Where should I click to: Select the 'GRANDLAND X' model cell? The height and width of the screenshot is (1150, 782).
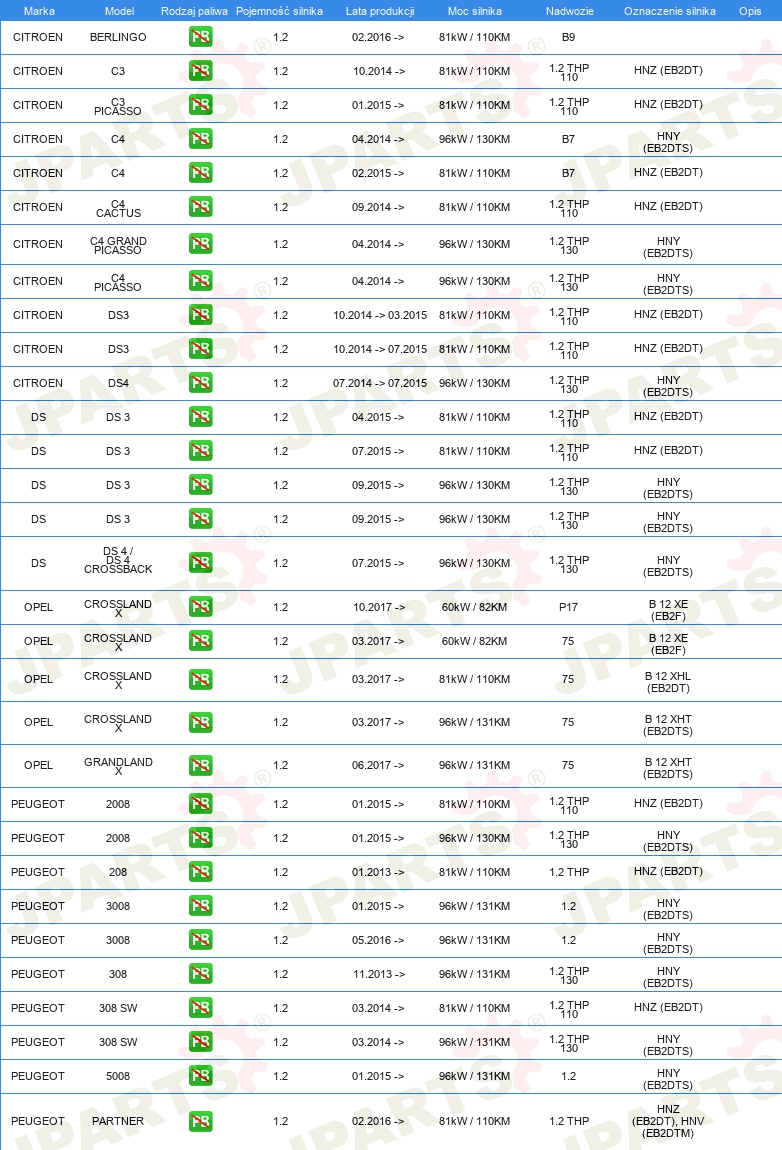pyautogui.click(x=118, y=766)
